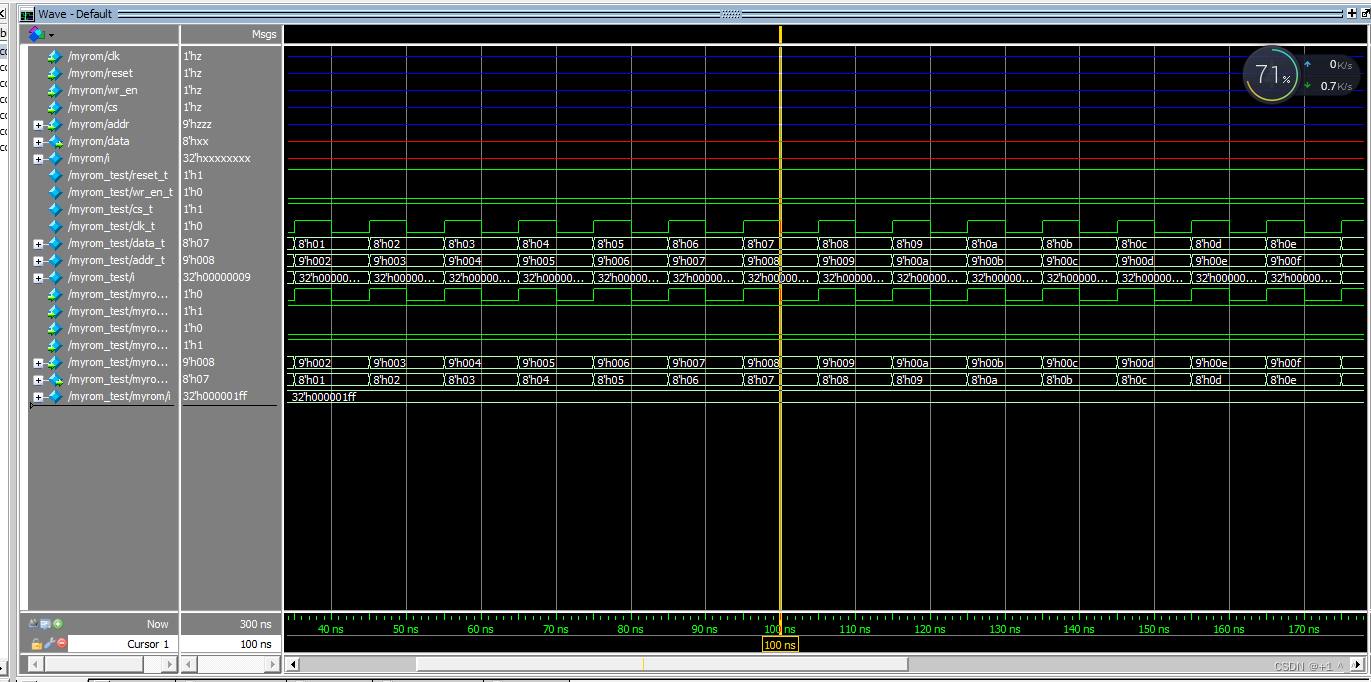Click /myrom_test/addr_t signal icon

pyautogui.click(x=55, y=260)
